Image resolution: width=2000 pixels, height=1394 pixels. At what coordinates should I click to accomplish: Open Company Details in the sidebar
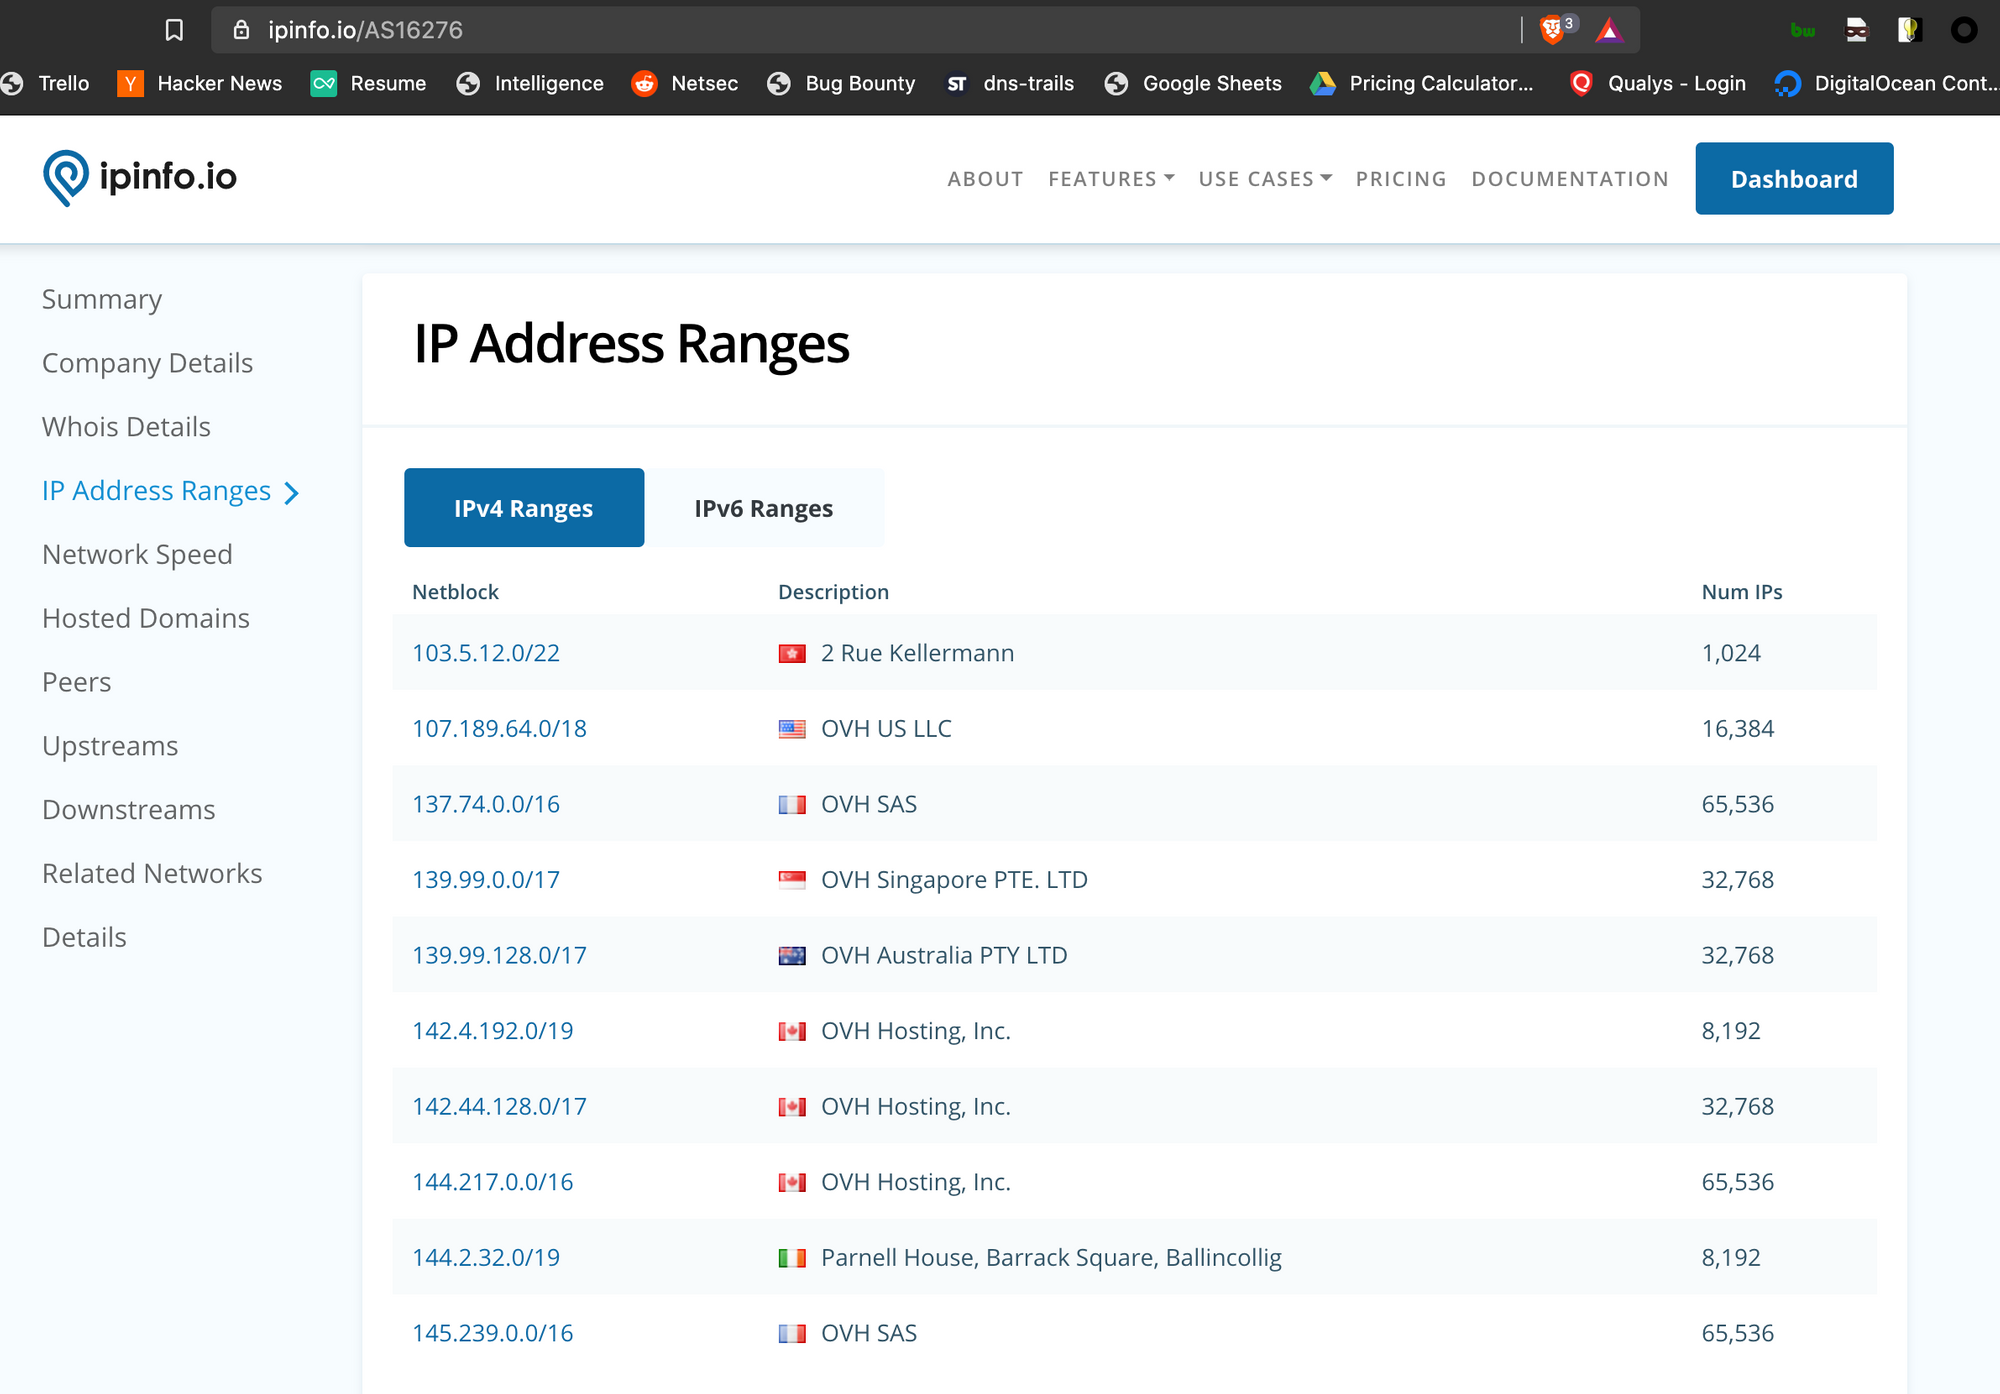pyautogui.click(x=147, y=363)
